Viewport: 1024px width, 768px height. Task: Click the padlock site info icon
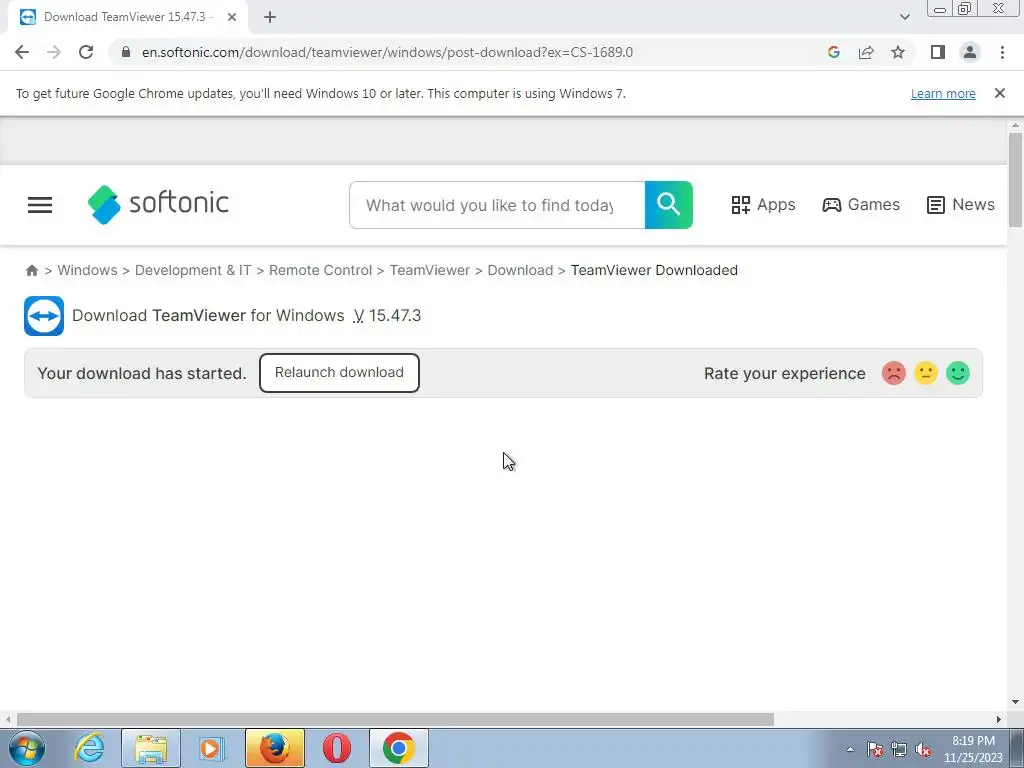point(126,52)
